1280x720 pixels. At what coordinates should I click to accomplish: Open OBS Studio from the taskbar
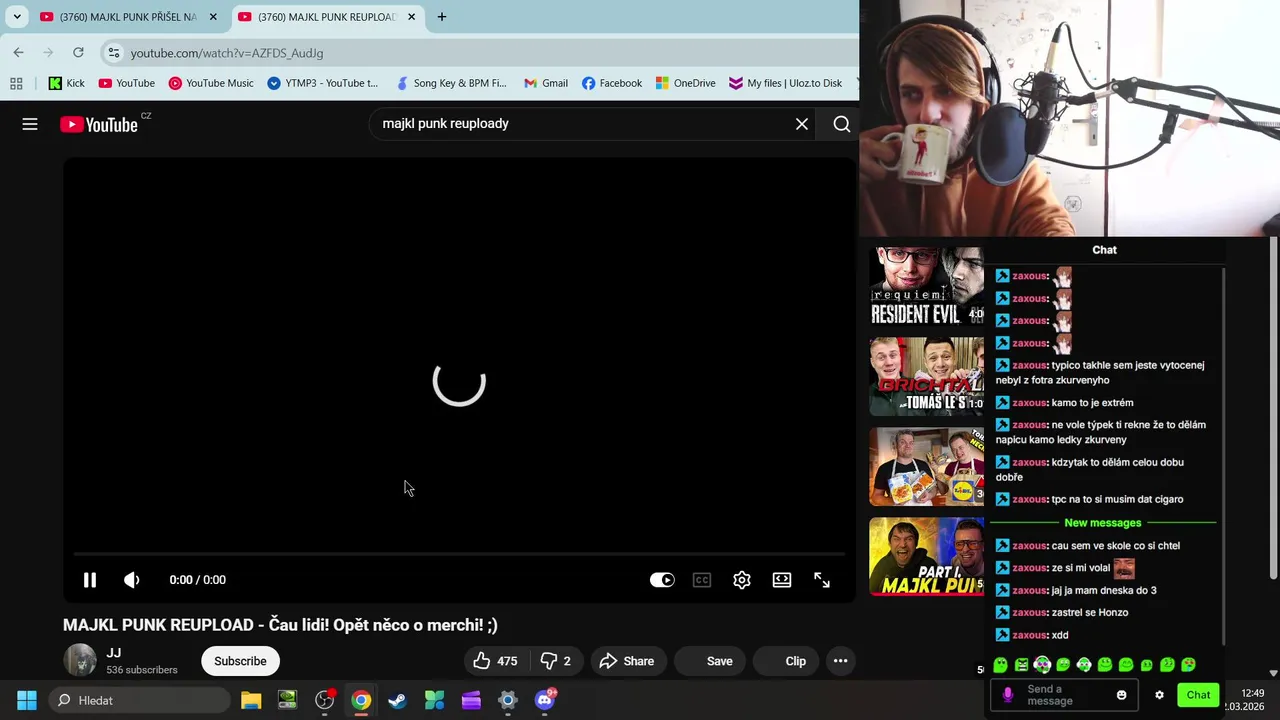[x=324, y=700]
